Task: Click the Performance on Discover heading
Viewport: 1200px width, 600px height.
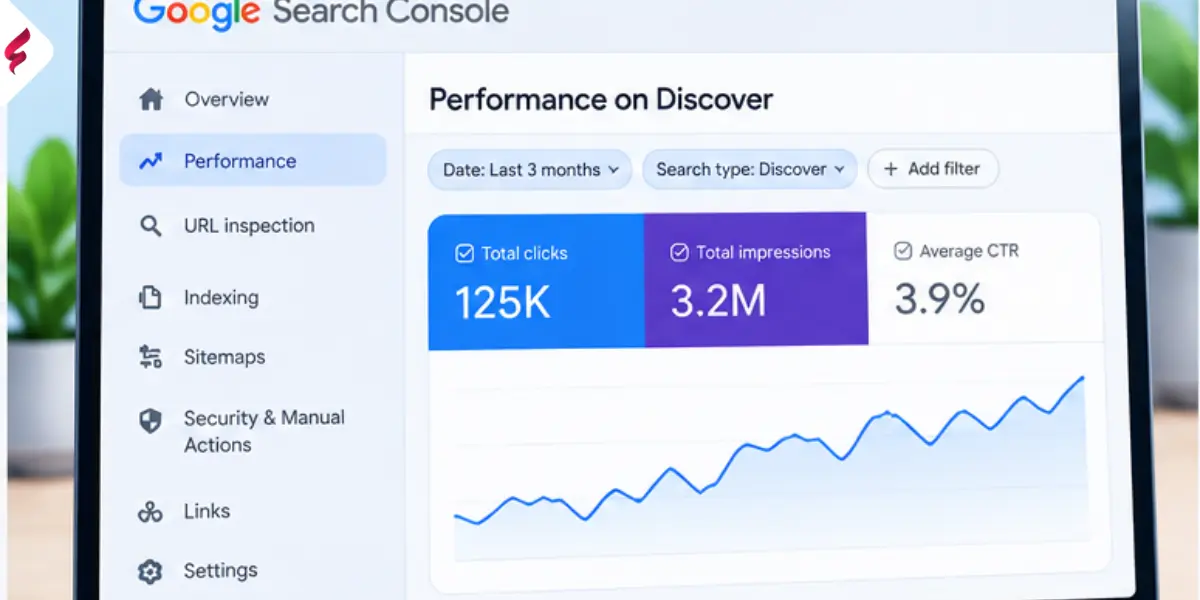Action: (601, 100)
